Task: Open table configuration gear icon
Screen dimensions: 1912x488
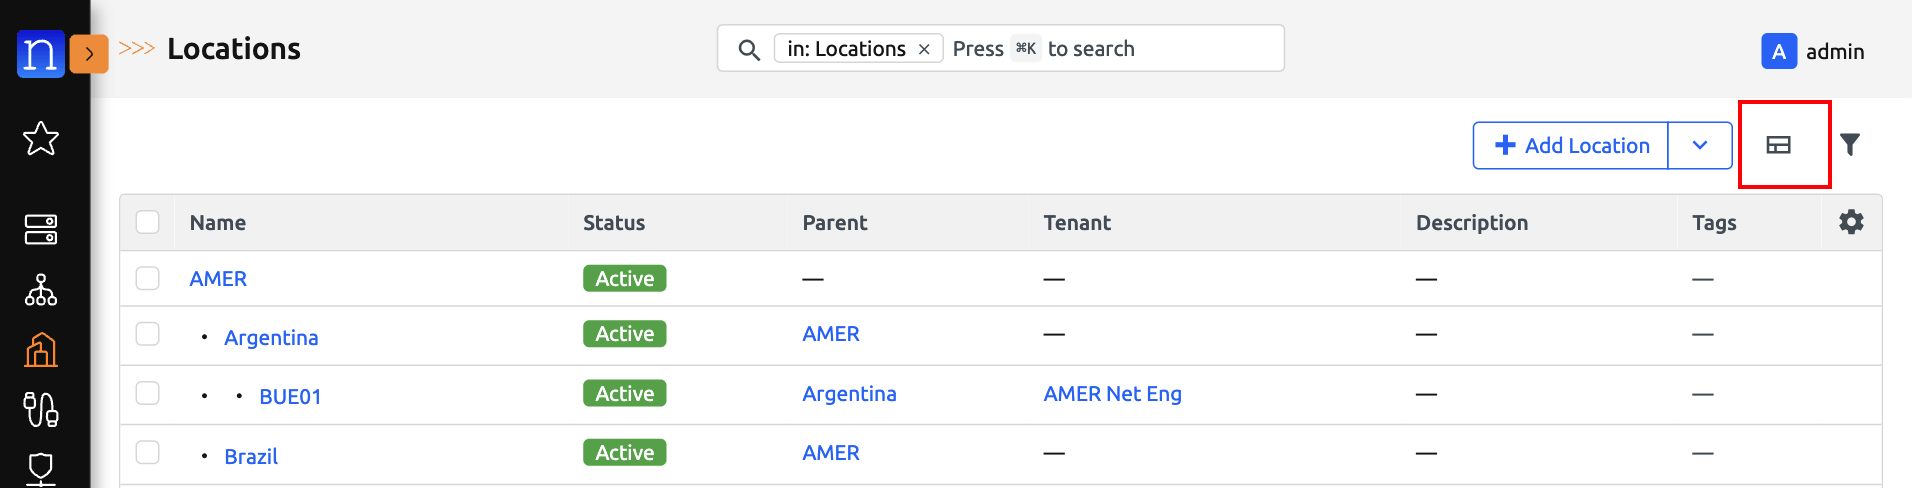Action: (1851, 222)
